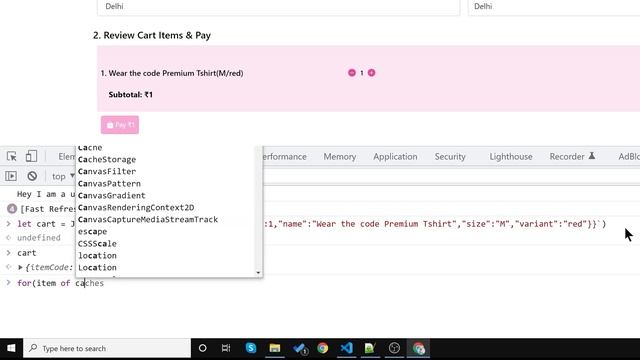Choose CanvasGradient from autocomplete list

click(111, 196)
